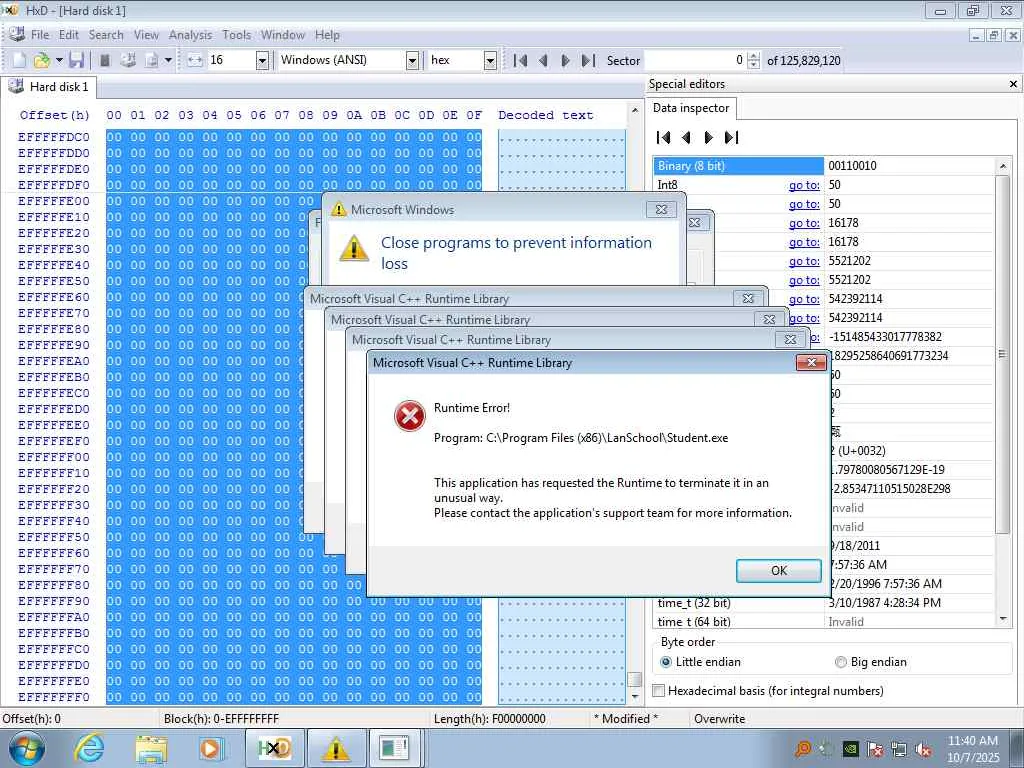Viewport: 1024px width, 768px height.
Task: Data inspector: go to next byte icon
Action: coord(709,137)
